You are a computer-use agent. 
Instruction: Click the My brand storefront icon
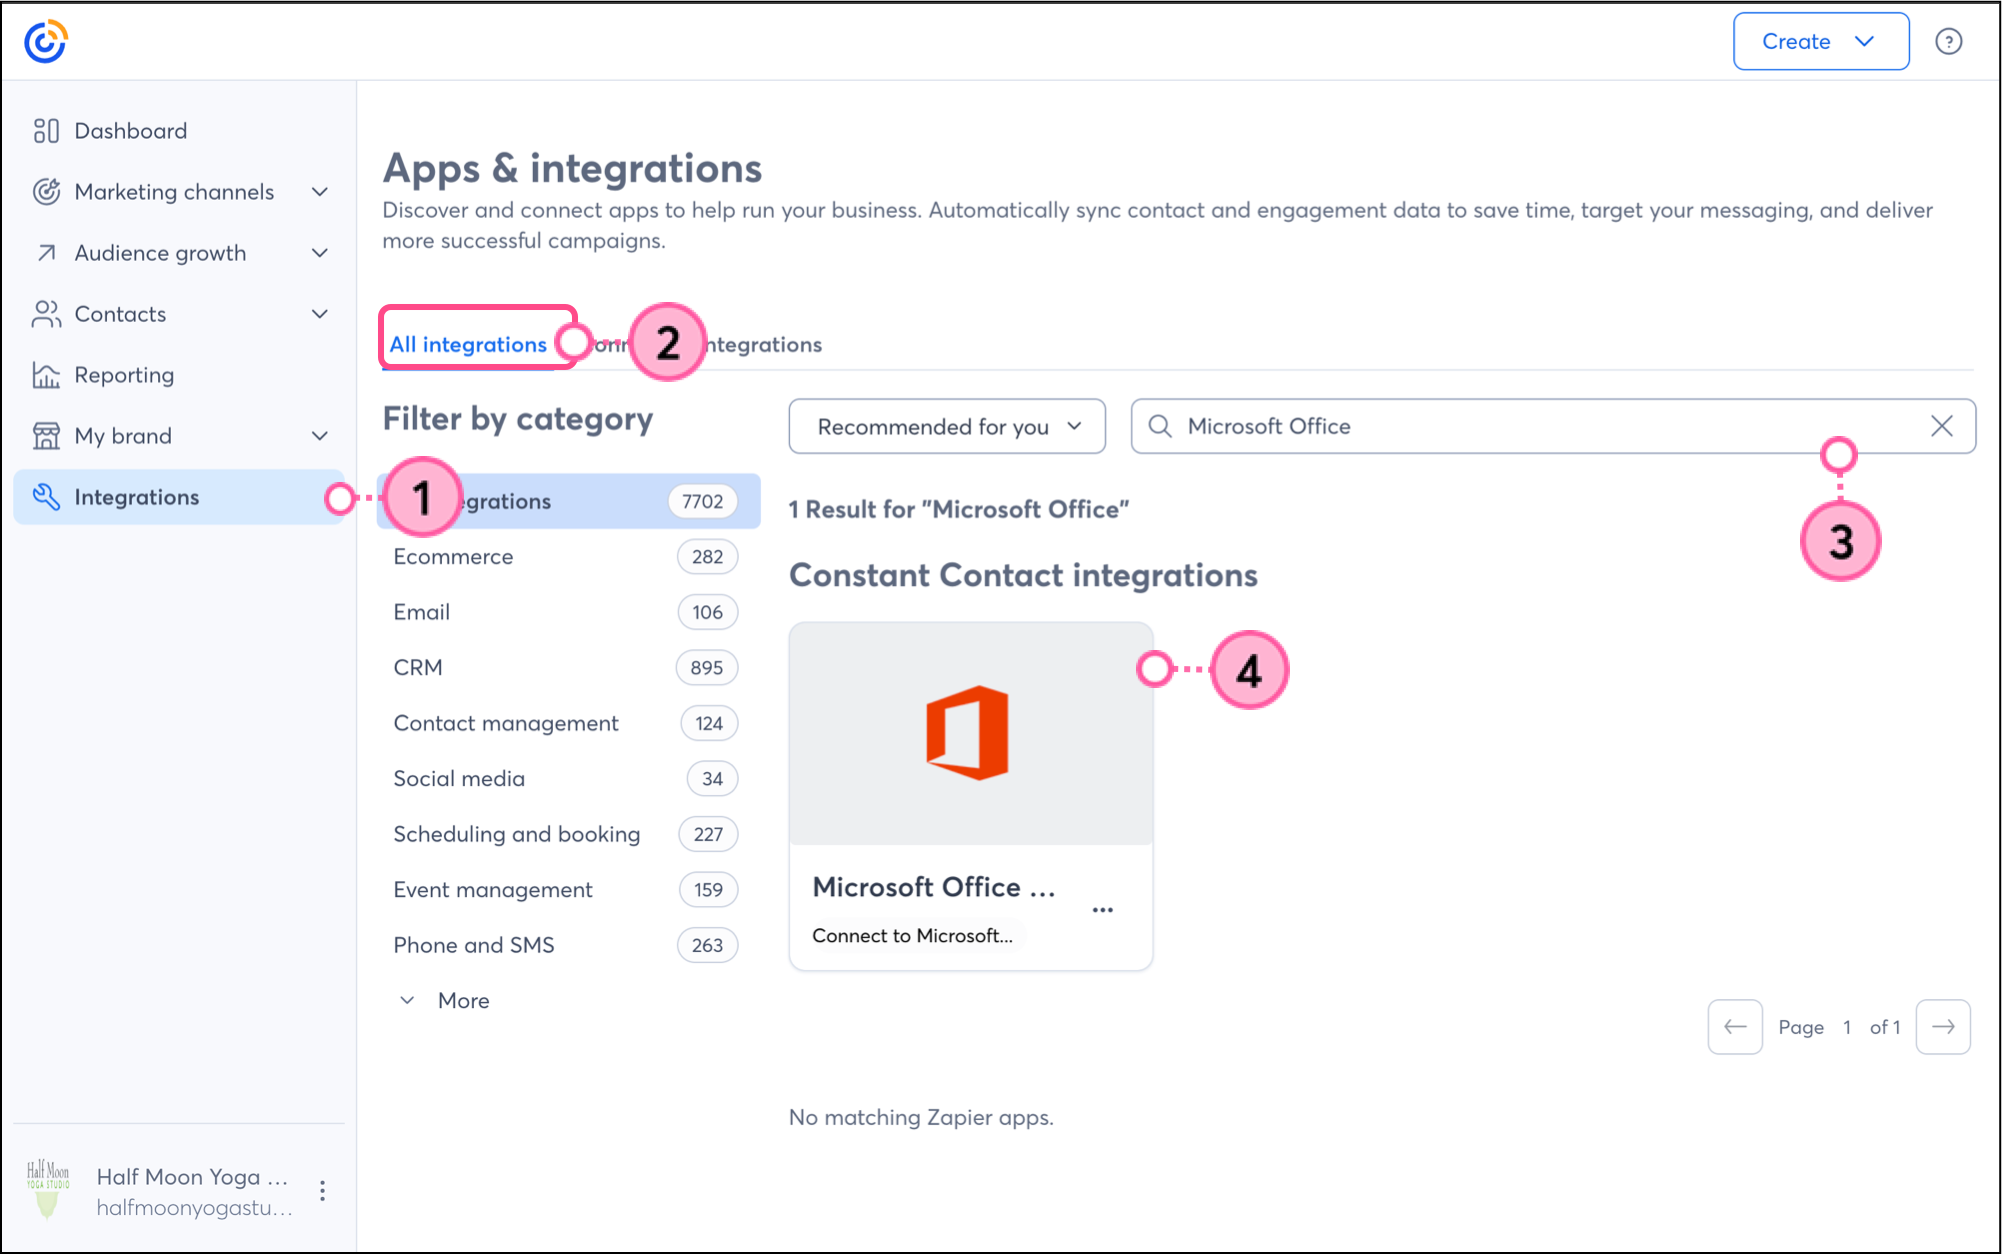[x=46, y=436]
